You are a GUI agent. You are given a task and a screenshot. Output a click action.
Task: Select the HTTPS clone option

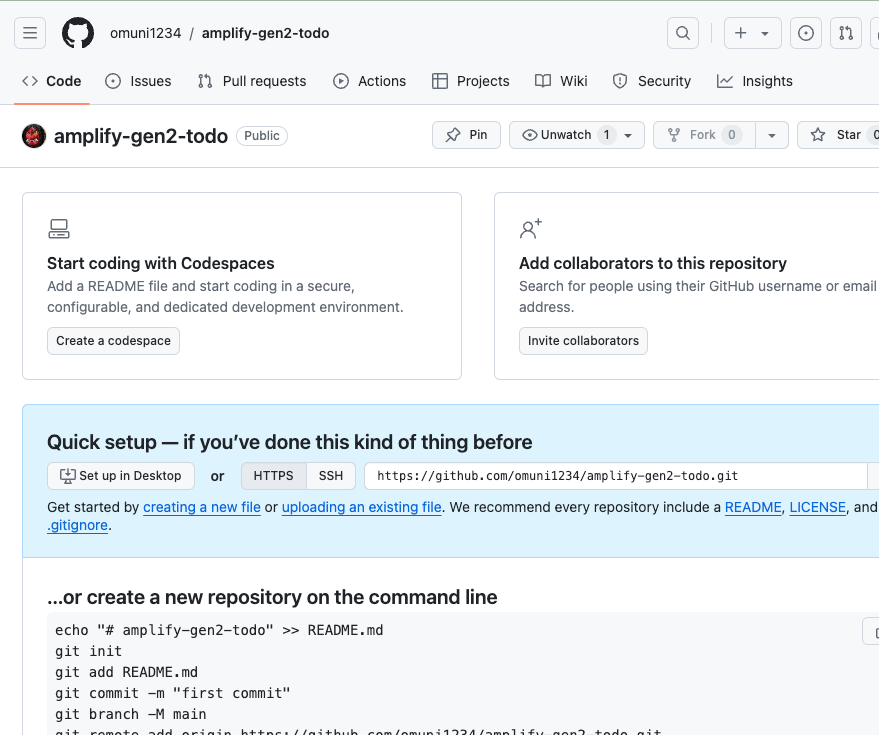pyautogui.click(x=274, y=476)
